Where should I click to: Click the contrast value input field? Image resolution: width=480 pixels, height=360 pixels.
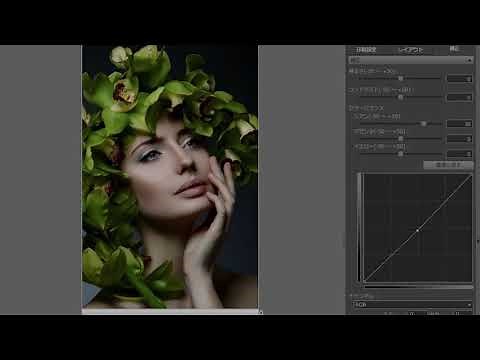click(459, 97)
